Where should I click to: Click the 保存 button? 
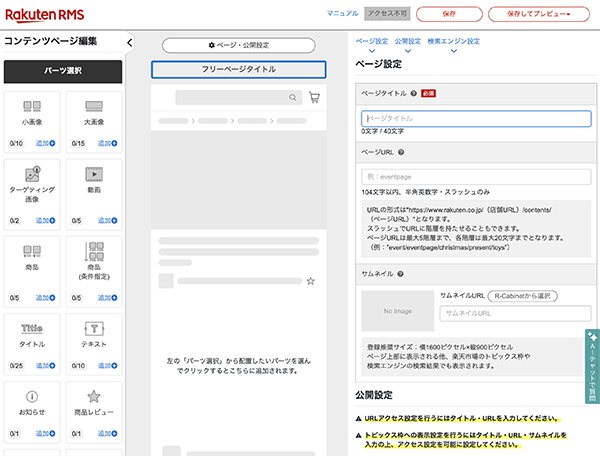point(448,14)
